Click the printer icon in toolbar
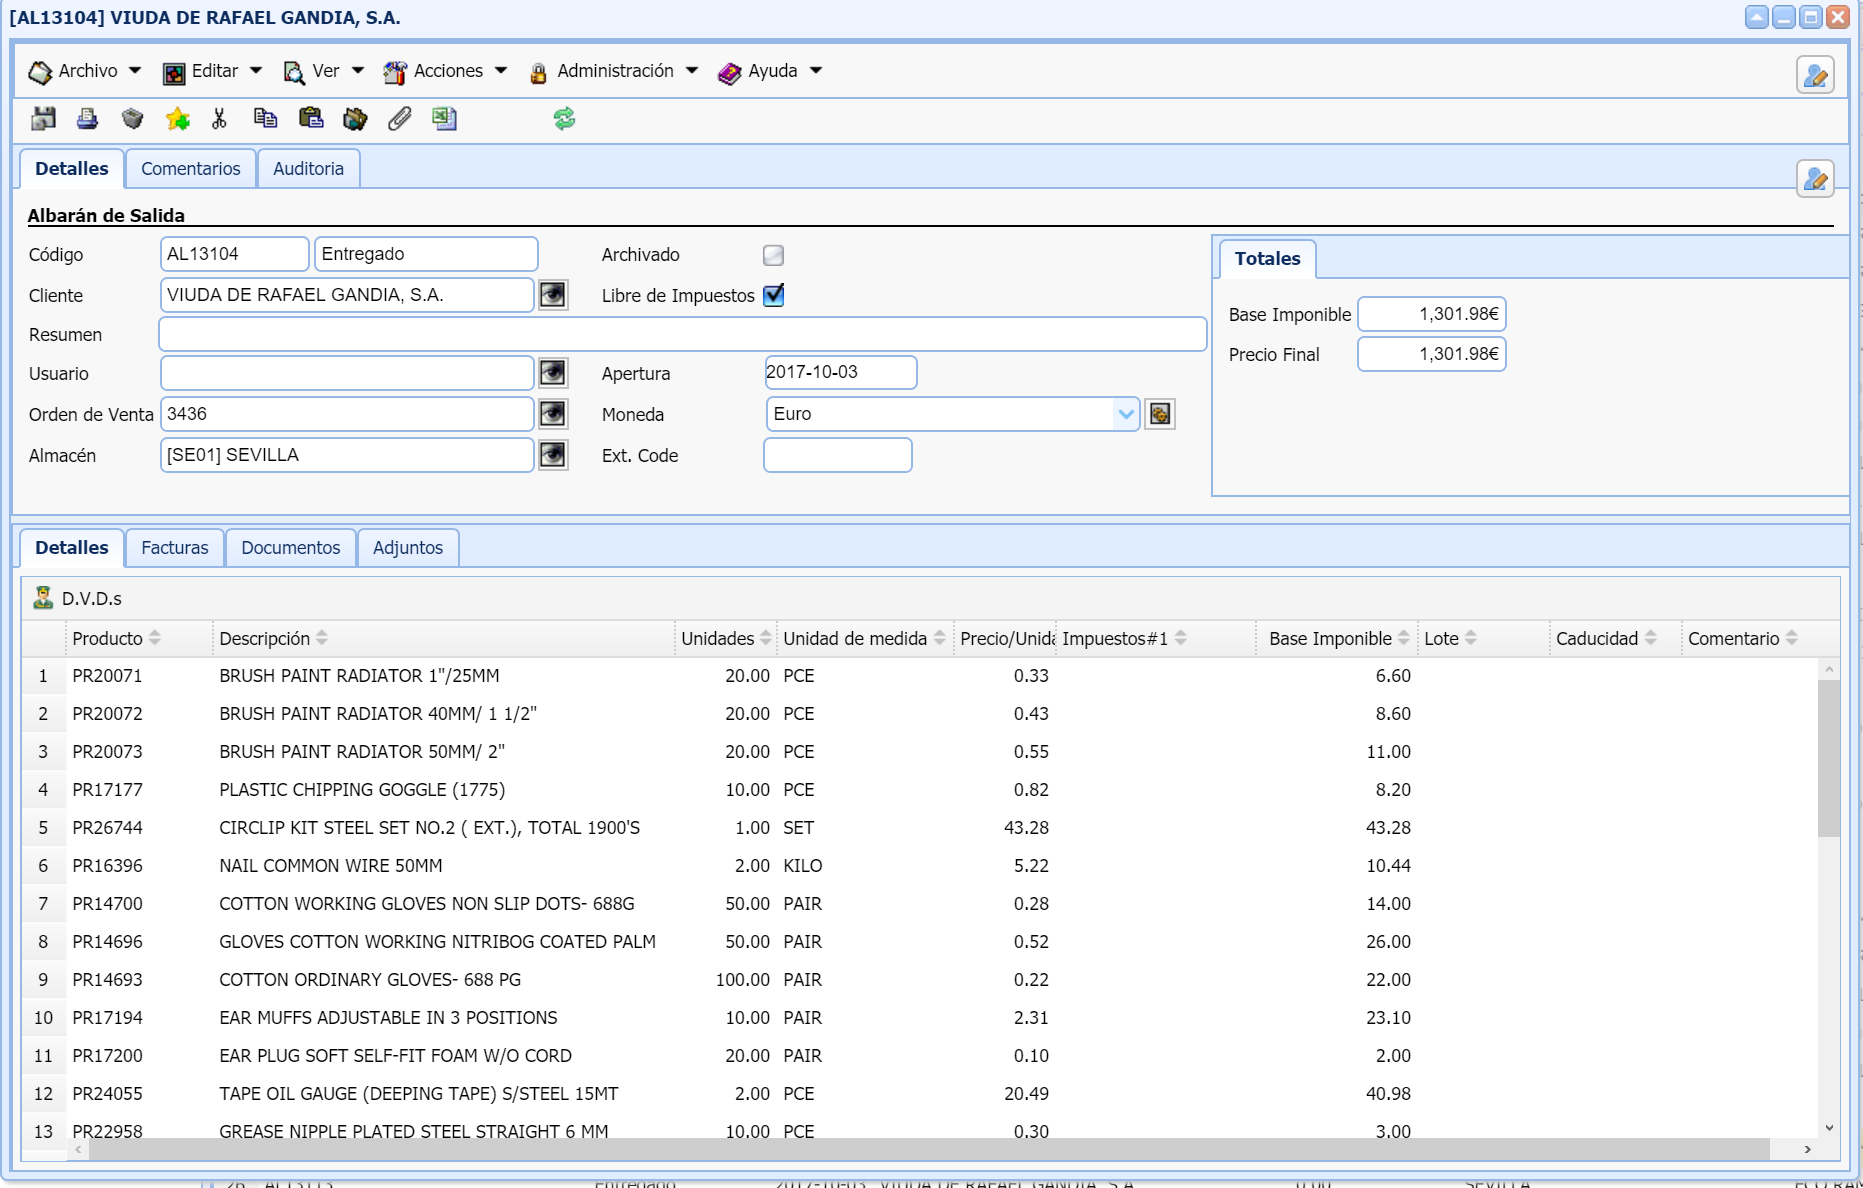 tap(88, 119)
